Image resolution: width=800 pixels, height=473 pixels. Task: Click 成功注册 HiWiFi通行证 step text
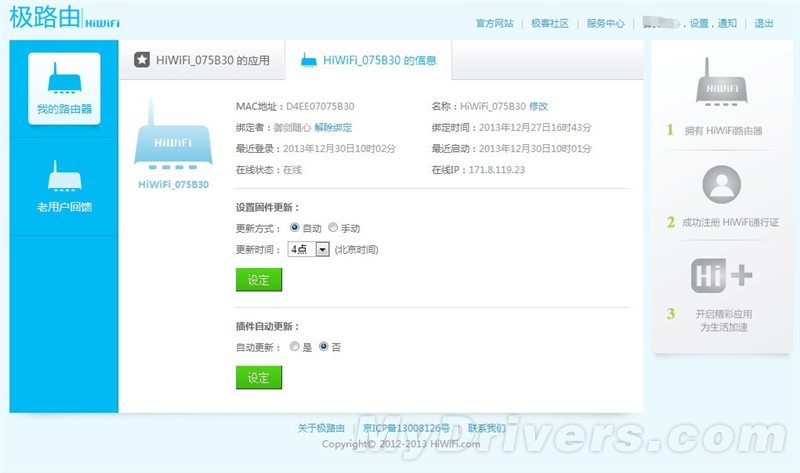[731, 222]
